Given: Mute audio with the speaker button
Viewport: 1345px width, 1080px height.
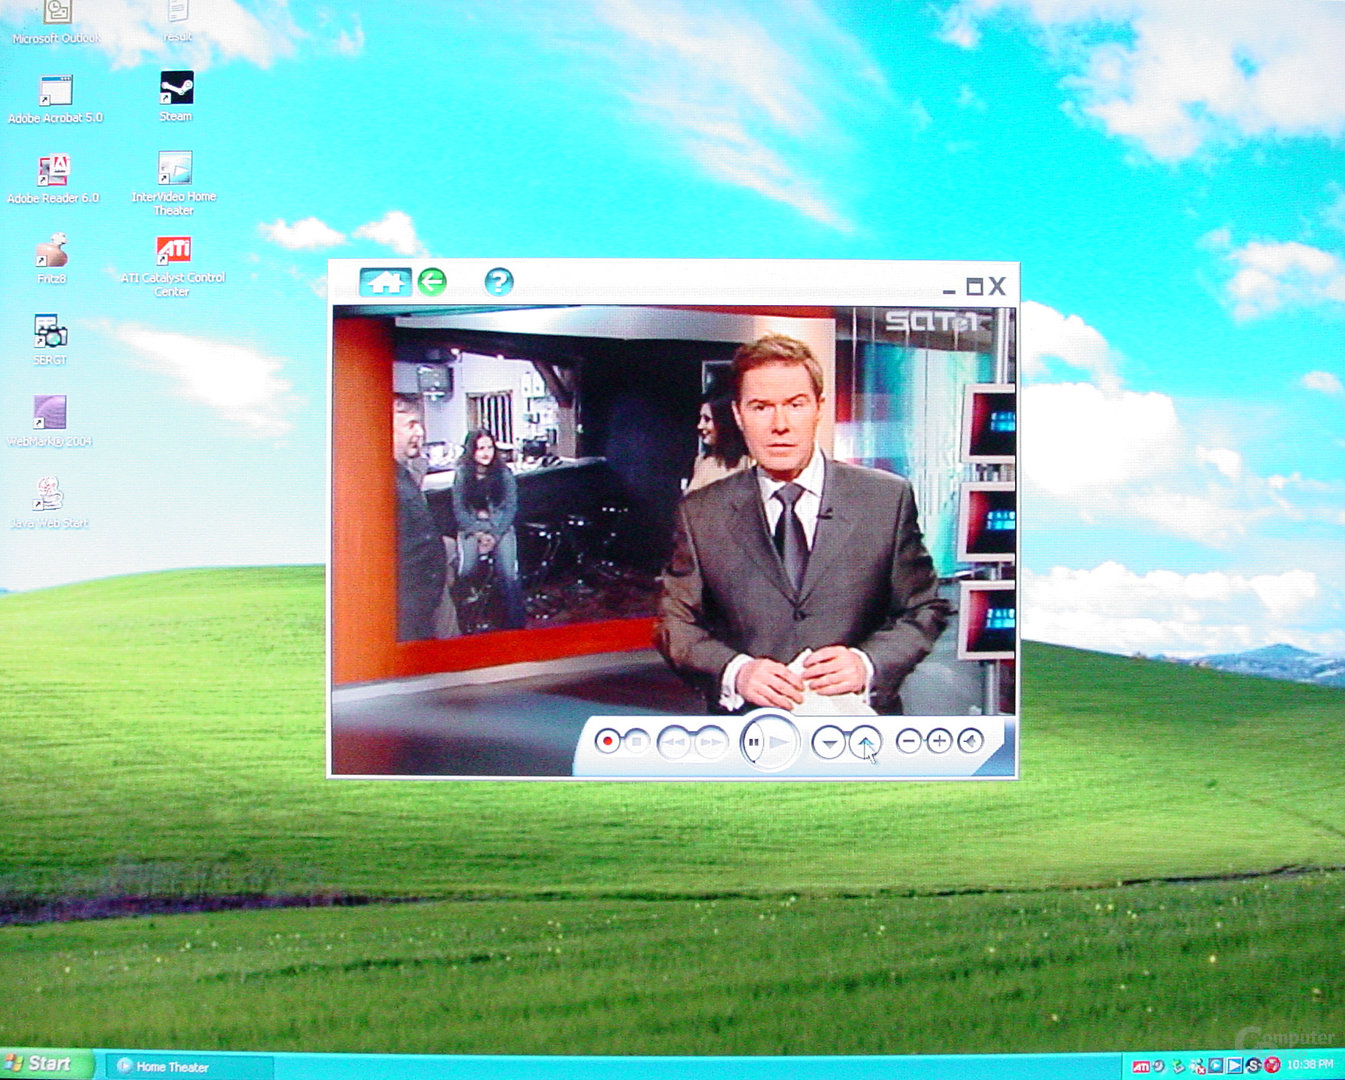Looking at the screenshot, I should [969, 741].
